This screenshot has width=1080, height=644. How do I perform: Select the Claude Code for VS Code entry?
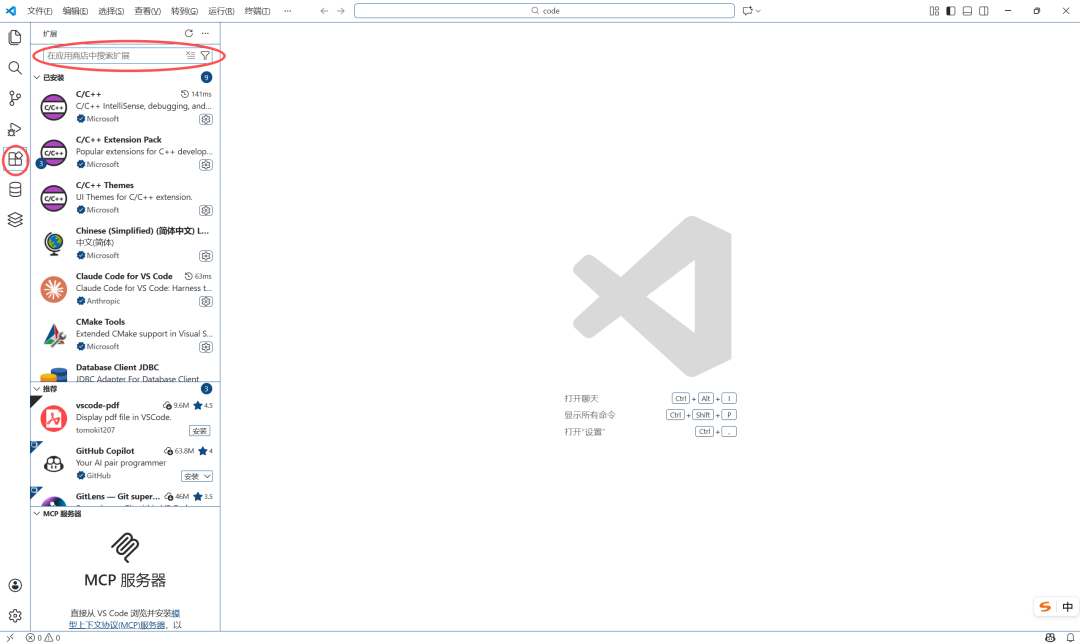[125, 289]
